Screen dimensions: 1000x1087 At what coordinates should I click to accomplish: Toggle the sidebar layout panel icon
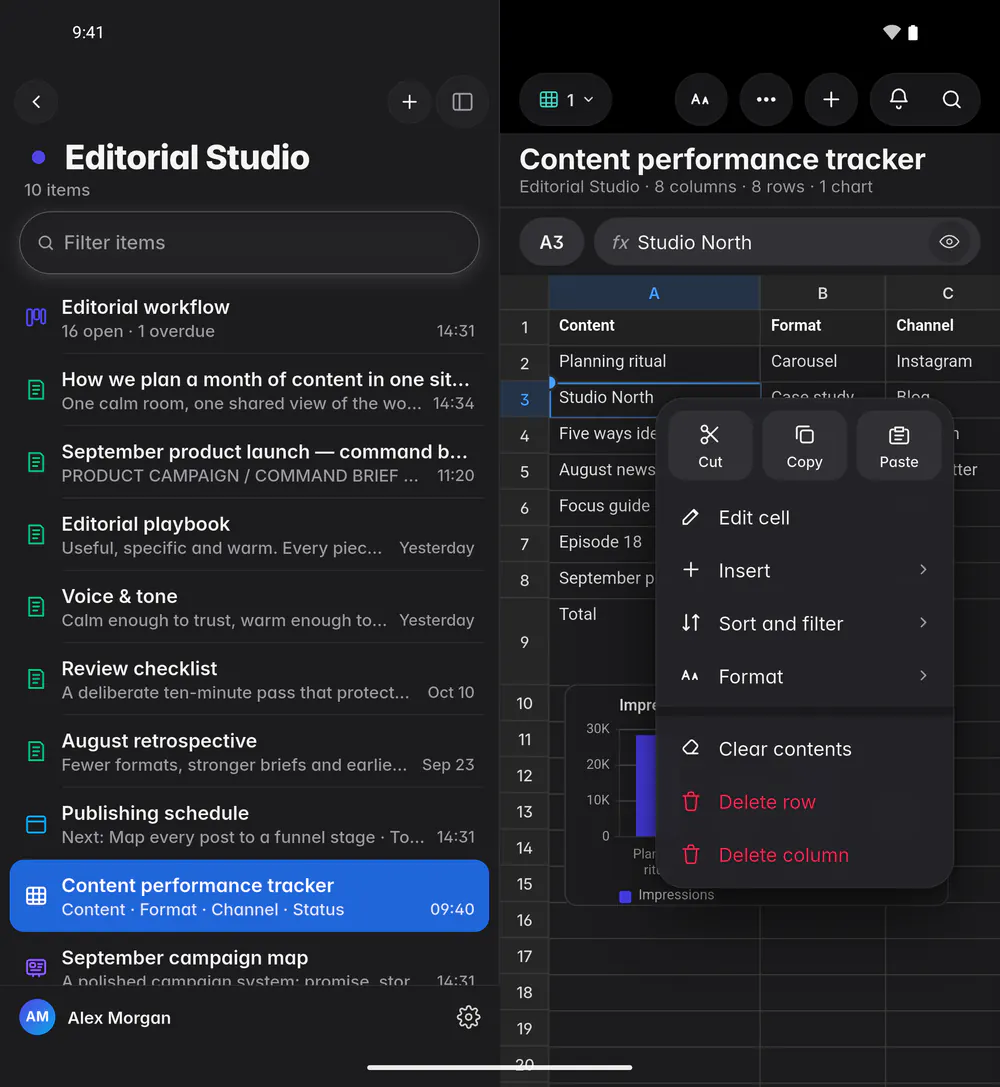pyautogui.click(x=462, y=102)
